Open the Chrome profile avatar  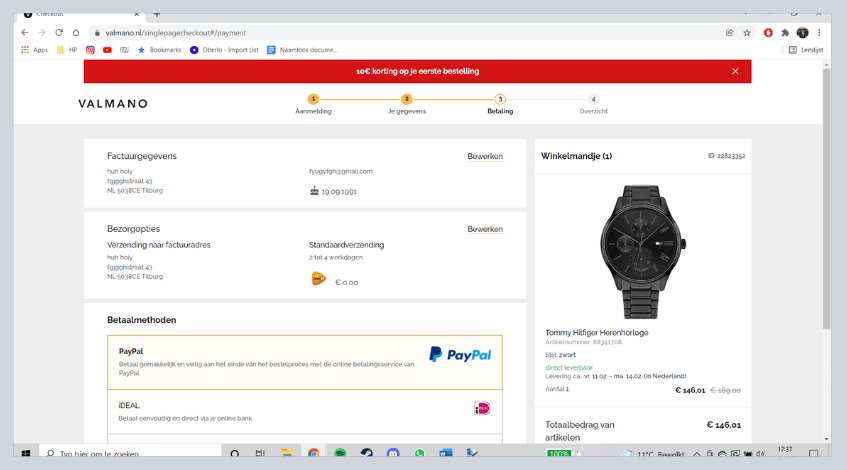click(803, 33)
